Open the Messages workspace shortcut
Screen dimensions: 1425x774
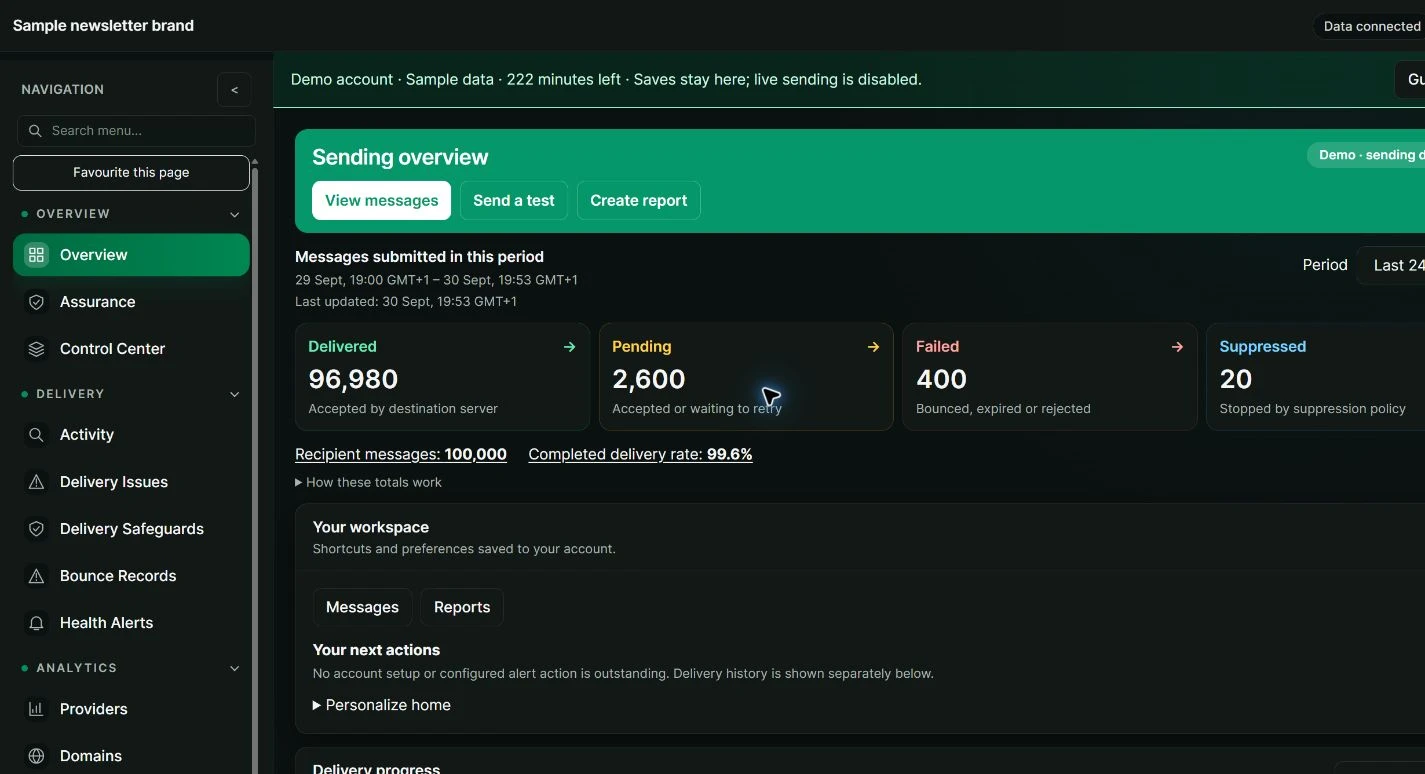362,607
